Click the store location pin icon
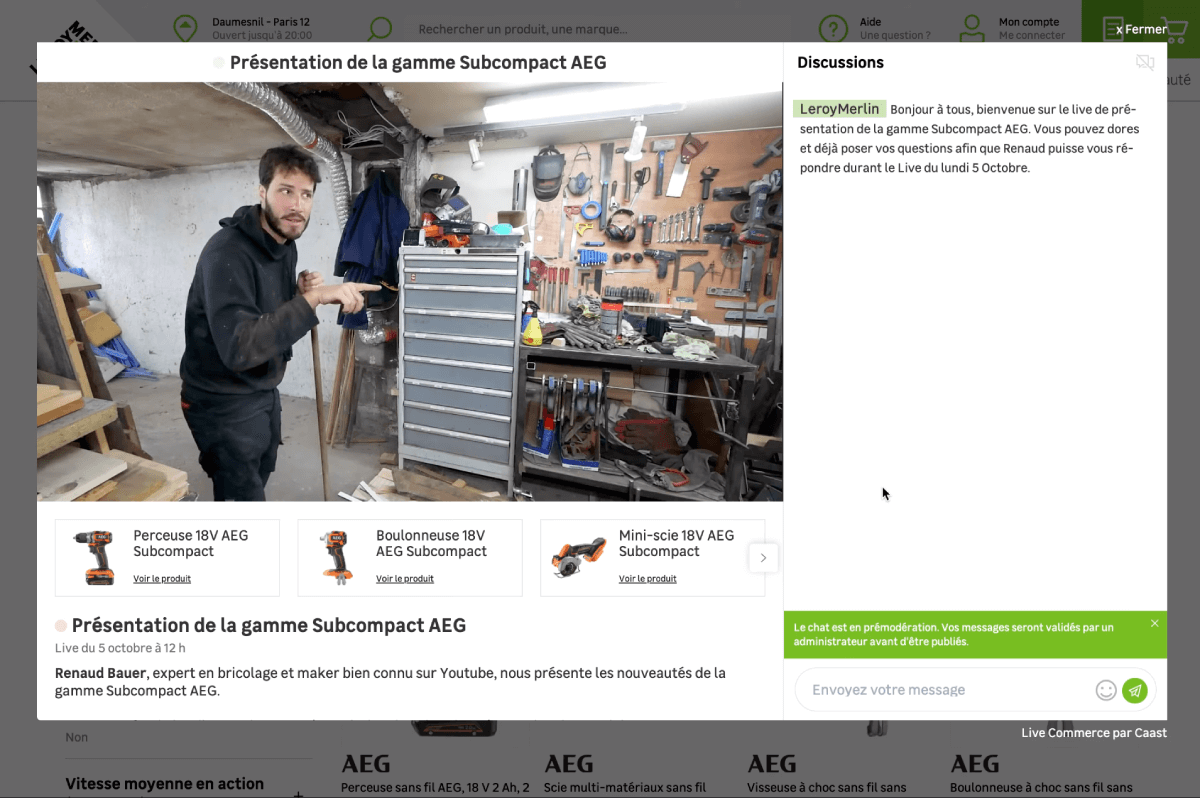Screen dimensions: 1200x798 [184, 28]
